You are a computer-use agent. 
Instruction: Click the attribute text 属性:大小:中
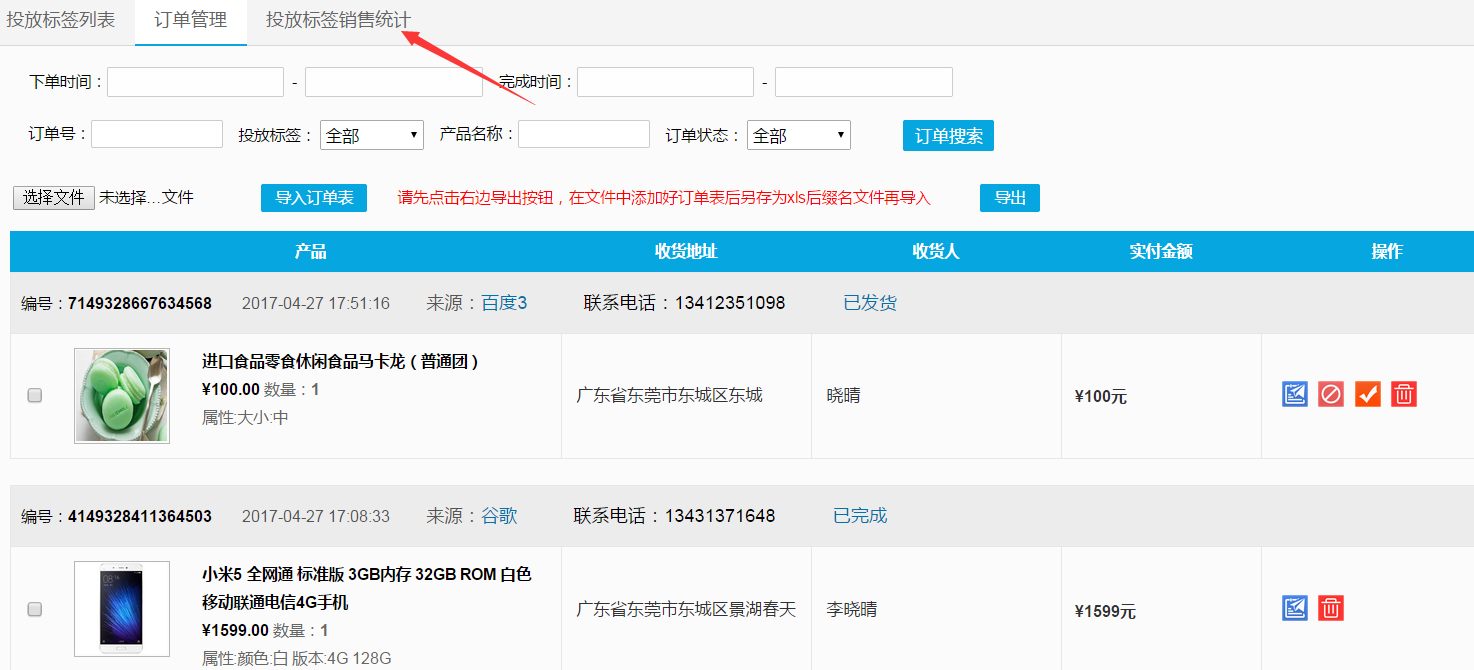[245, 418]
